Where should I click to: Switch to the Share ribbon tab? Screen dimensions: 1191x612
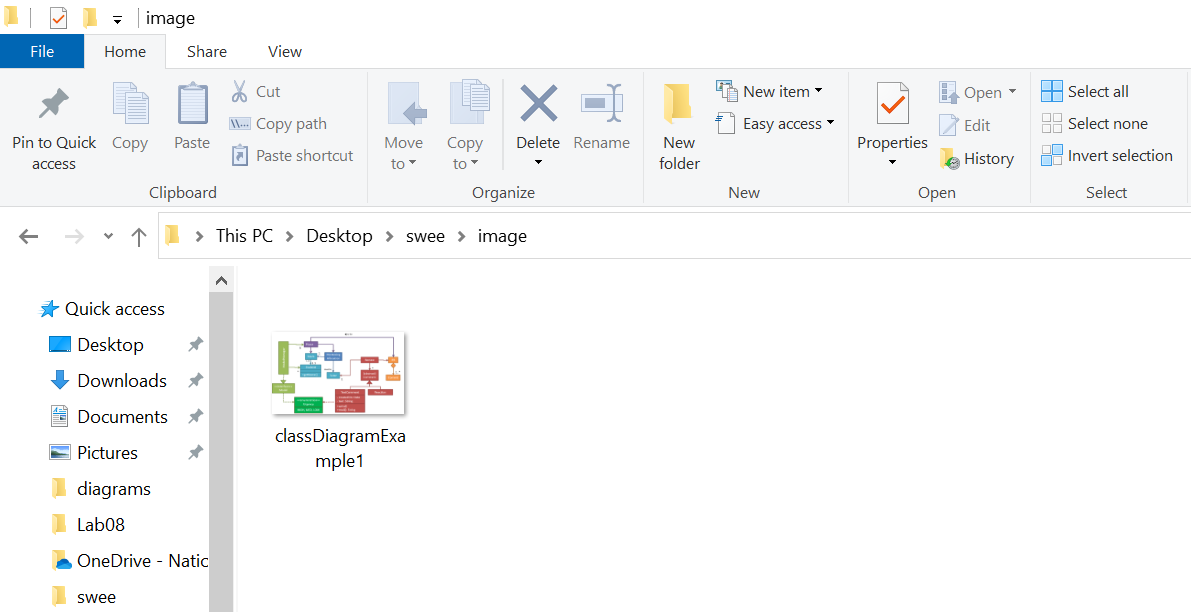click(x=207, y=51)
